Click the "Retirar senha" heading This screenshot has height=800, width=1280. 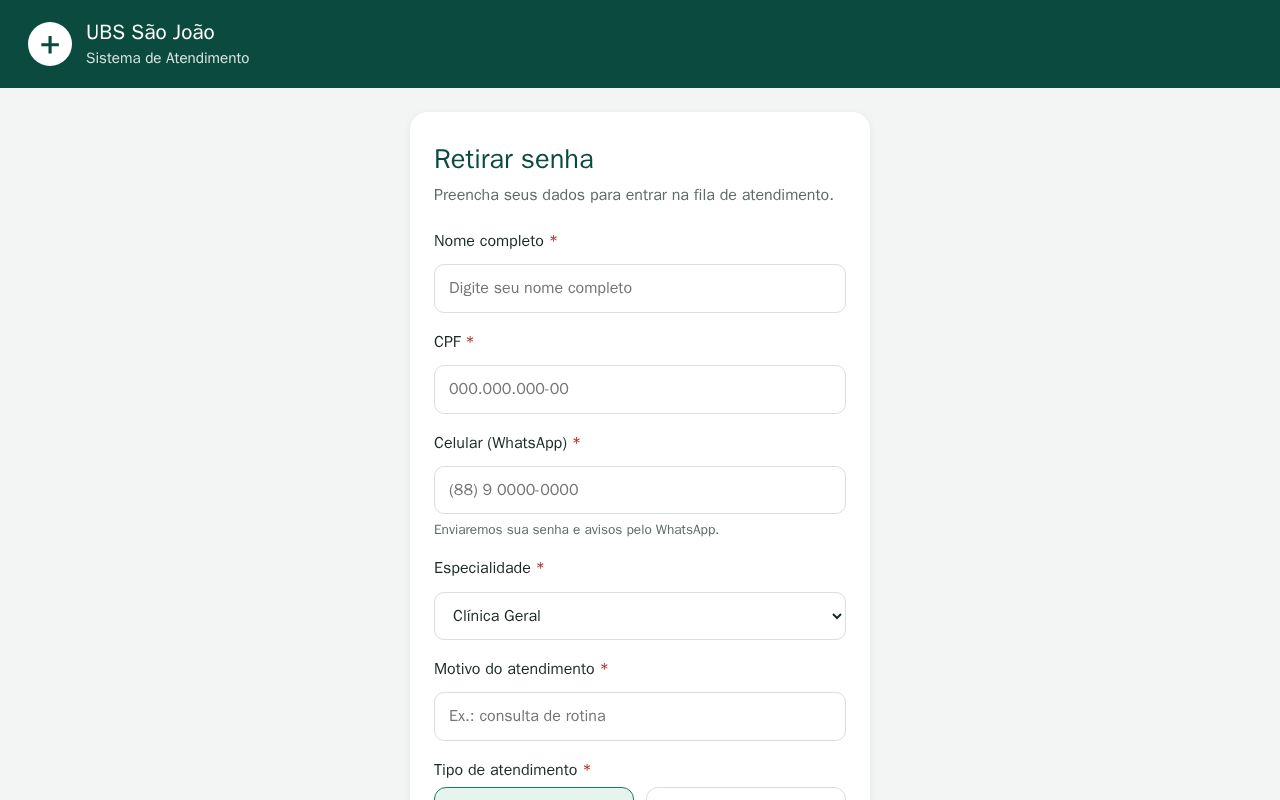click(x=514, y=159)
